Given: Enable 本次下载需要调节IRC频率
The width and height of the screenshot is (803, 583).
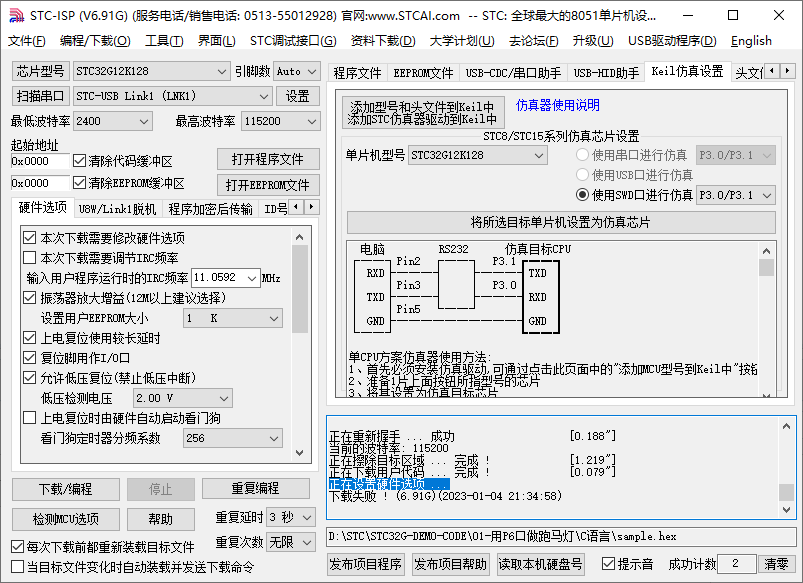Looking at the screenshot, I should tap(30, 258).
